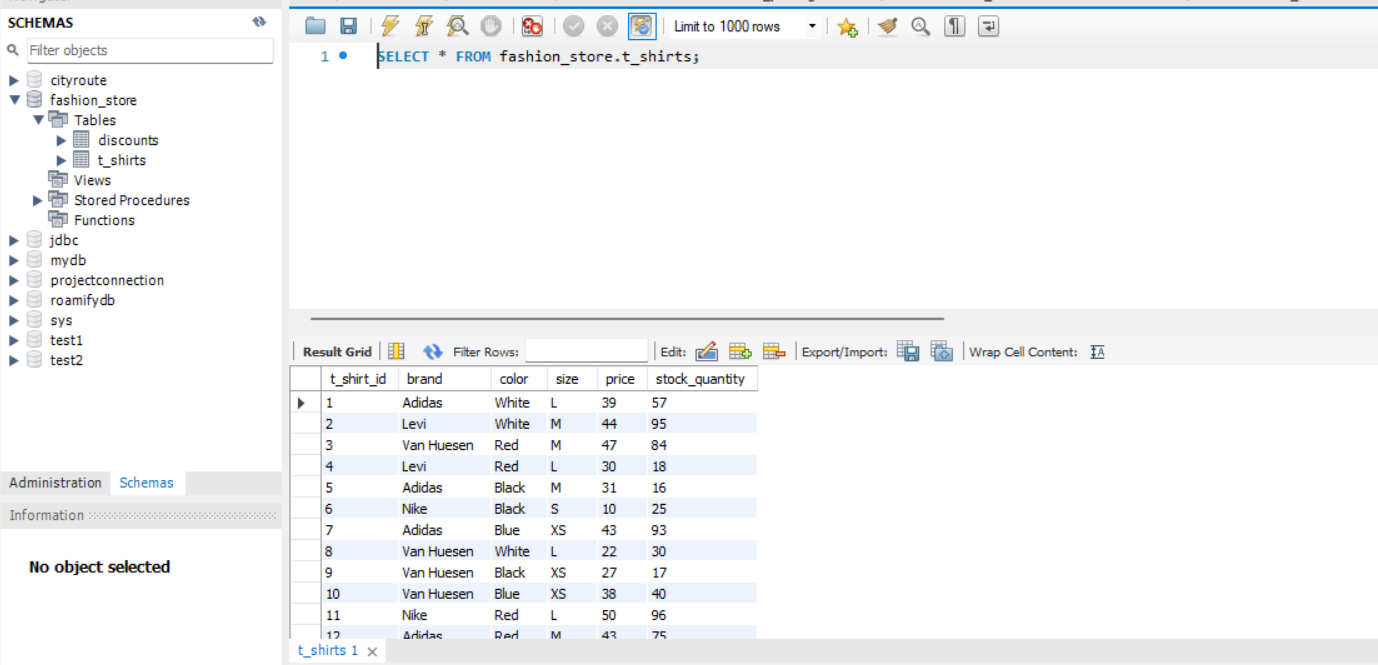Image resolution: width=1378 pixels, height=665 pixels.
Task: Select the Functions tree item
Action: pos(104,220)
